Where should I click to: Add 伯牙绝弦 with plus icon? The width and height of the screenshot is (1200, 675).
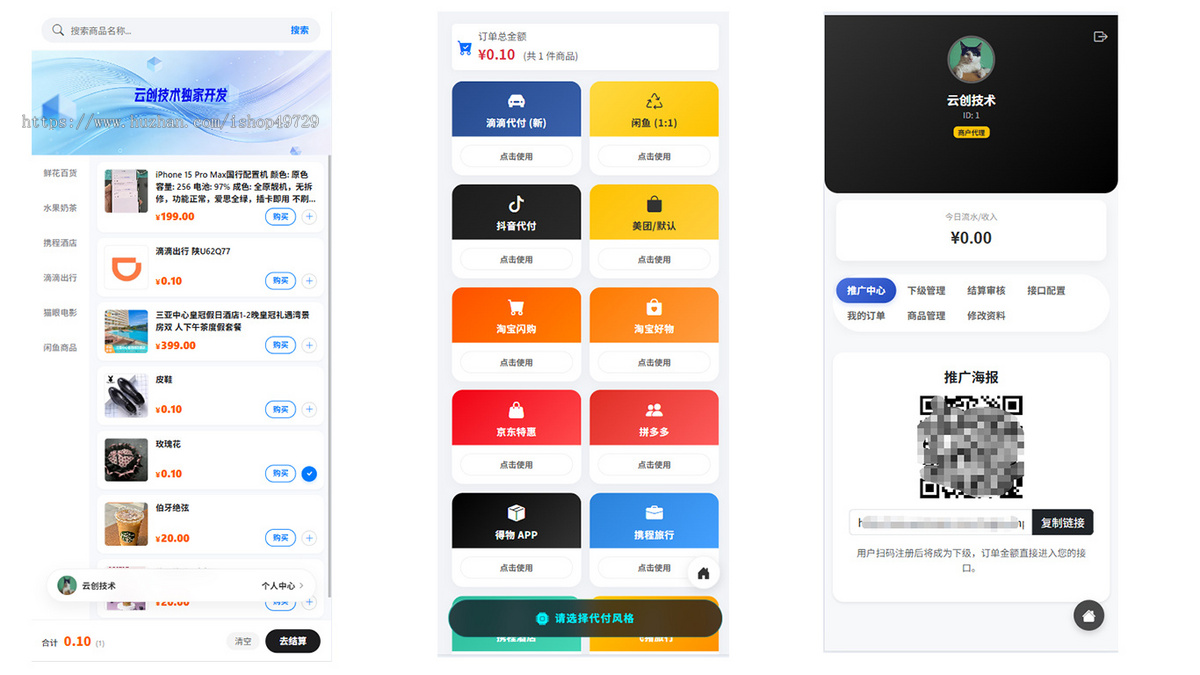pyautogui.click(x=309, y=537)
